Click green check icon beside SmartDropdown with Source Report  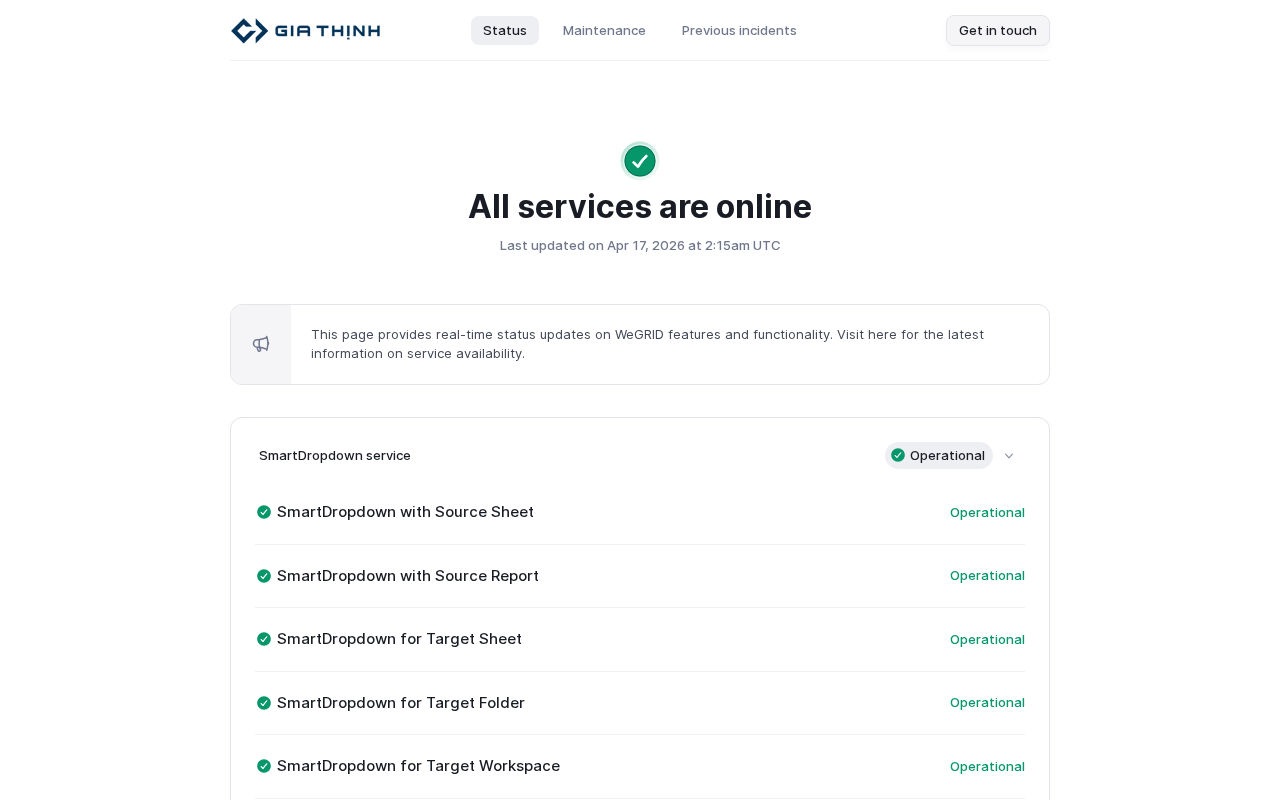pyautogui.click(x=264, y=576)
